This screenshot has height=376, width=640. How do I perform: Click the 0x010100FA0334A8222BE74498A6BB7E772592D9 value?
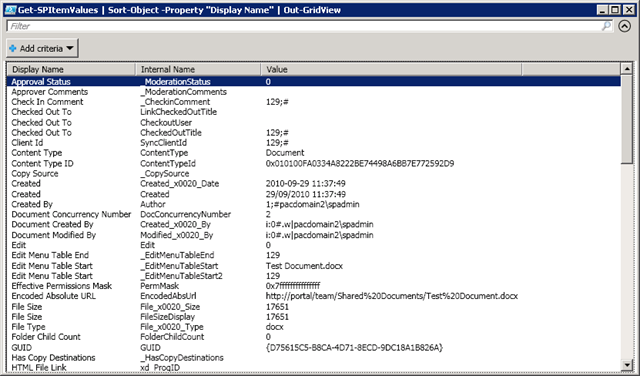click(x=360, y=163)
